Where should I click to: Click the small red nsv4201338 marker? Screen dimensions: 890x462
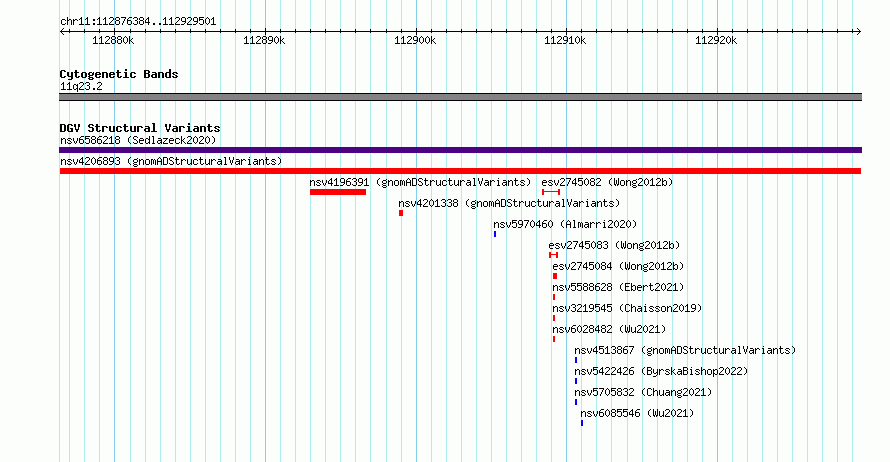[401, 213]
